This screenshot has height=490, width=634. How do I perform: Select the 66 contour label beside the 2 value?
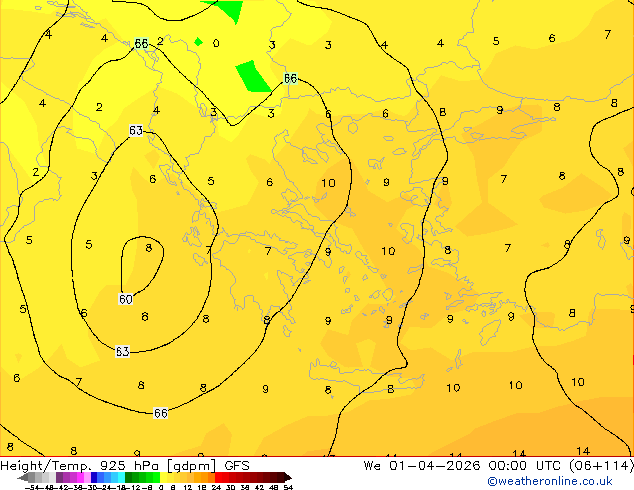pyautogui.click(x=141, y=43)
